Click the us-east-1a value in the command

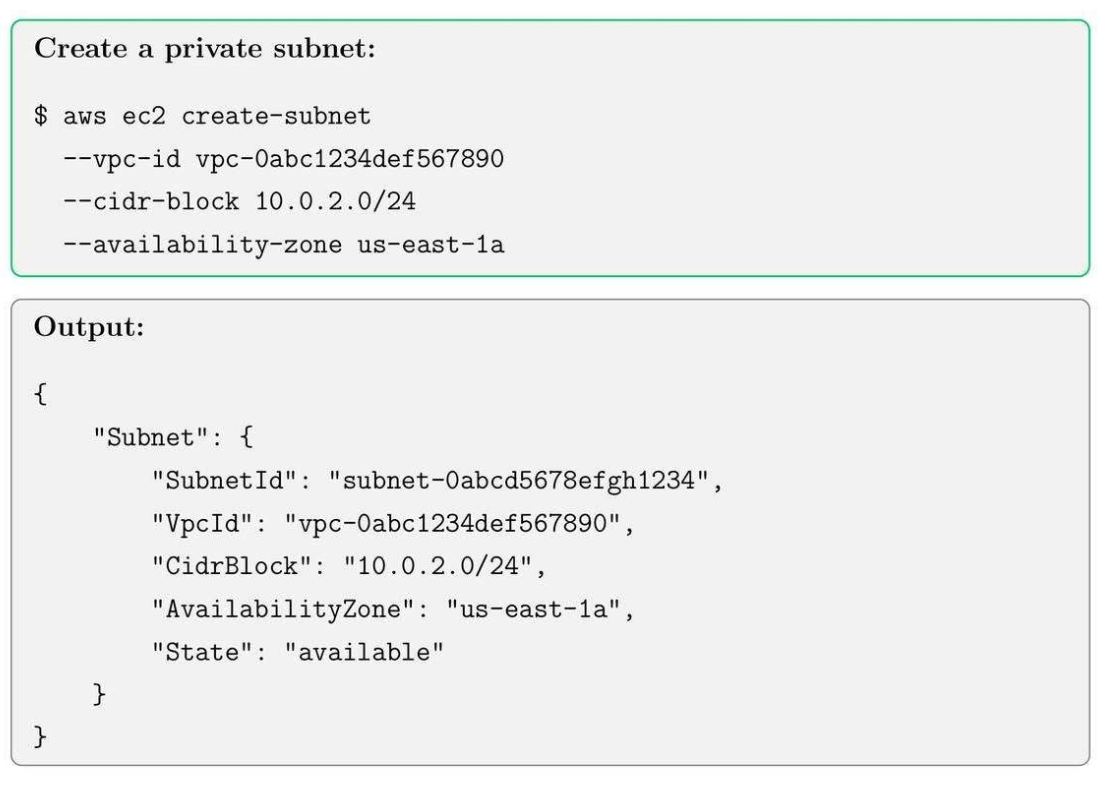coord(432,245)
